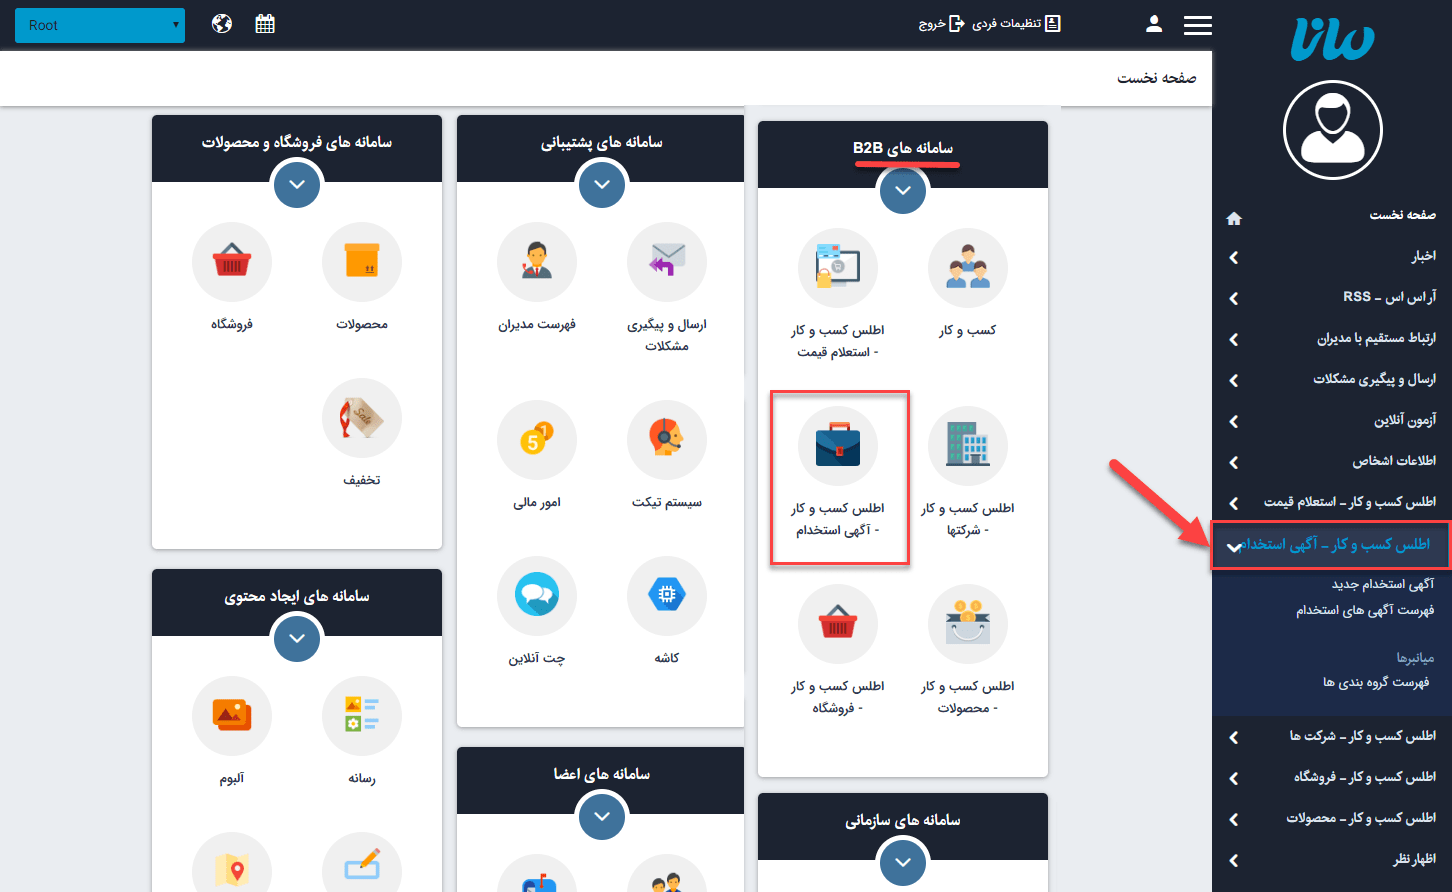Click the خروج logout button
Screen dimensions: 1452x892
point(942,24)
